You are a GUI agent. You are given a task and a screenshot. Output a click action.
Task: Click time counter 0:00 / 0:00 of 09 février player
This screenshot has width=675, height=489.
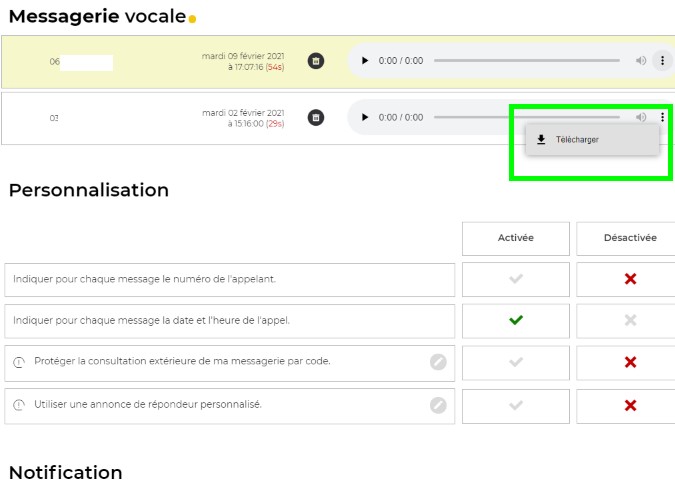point(401,61)
